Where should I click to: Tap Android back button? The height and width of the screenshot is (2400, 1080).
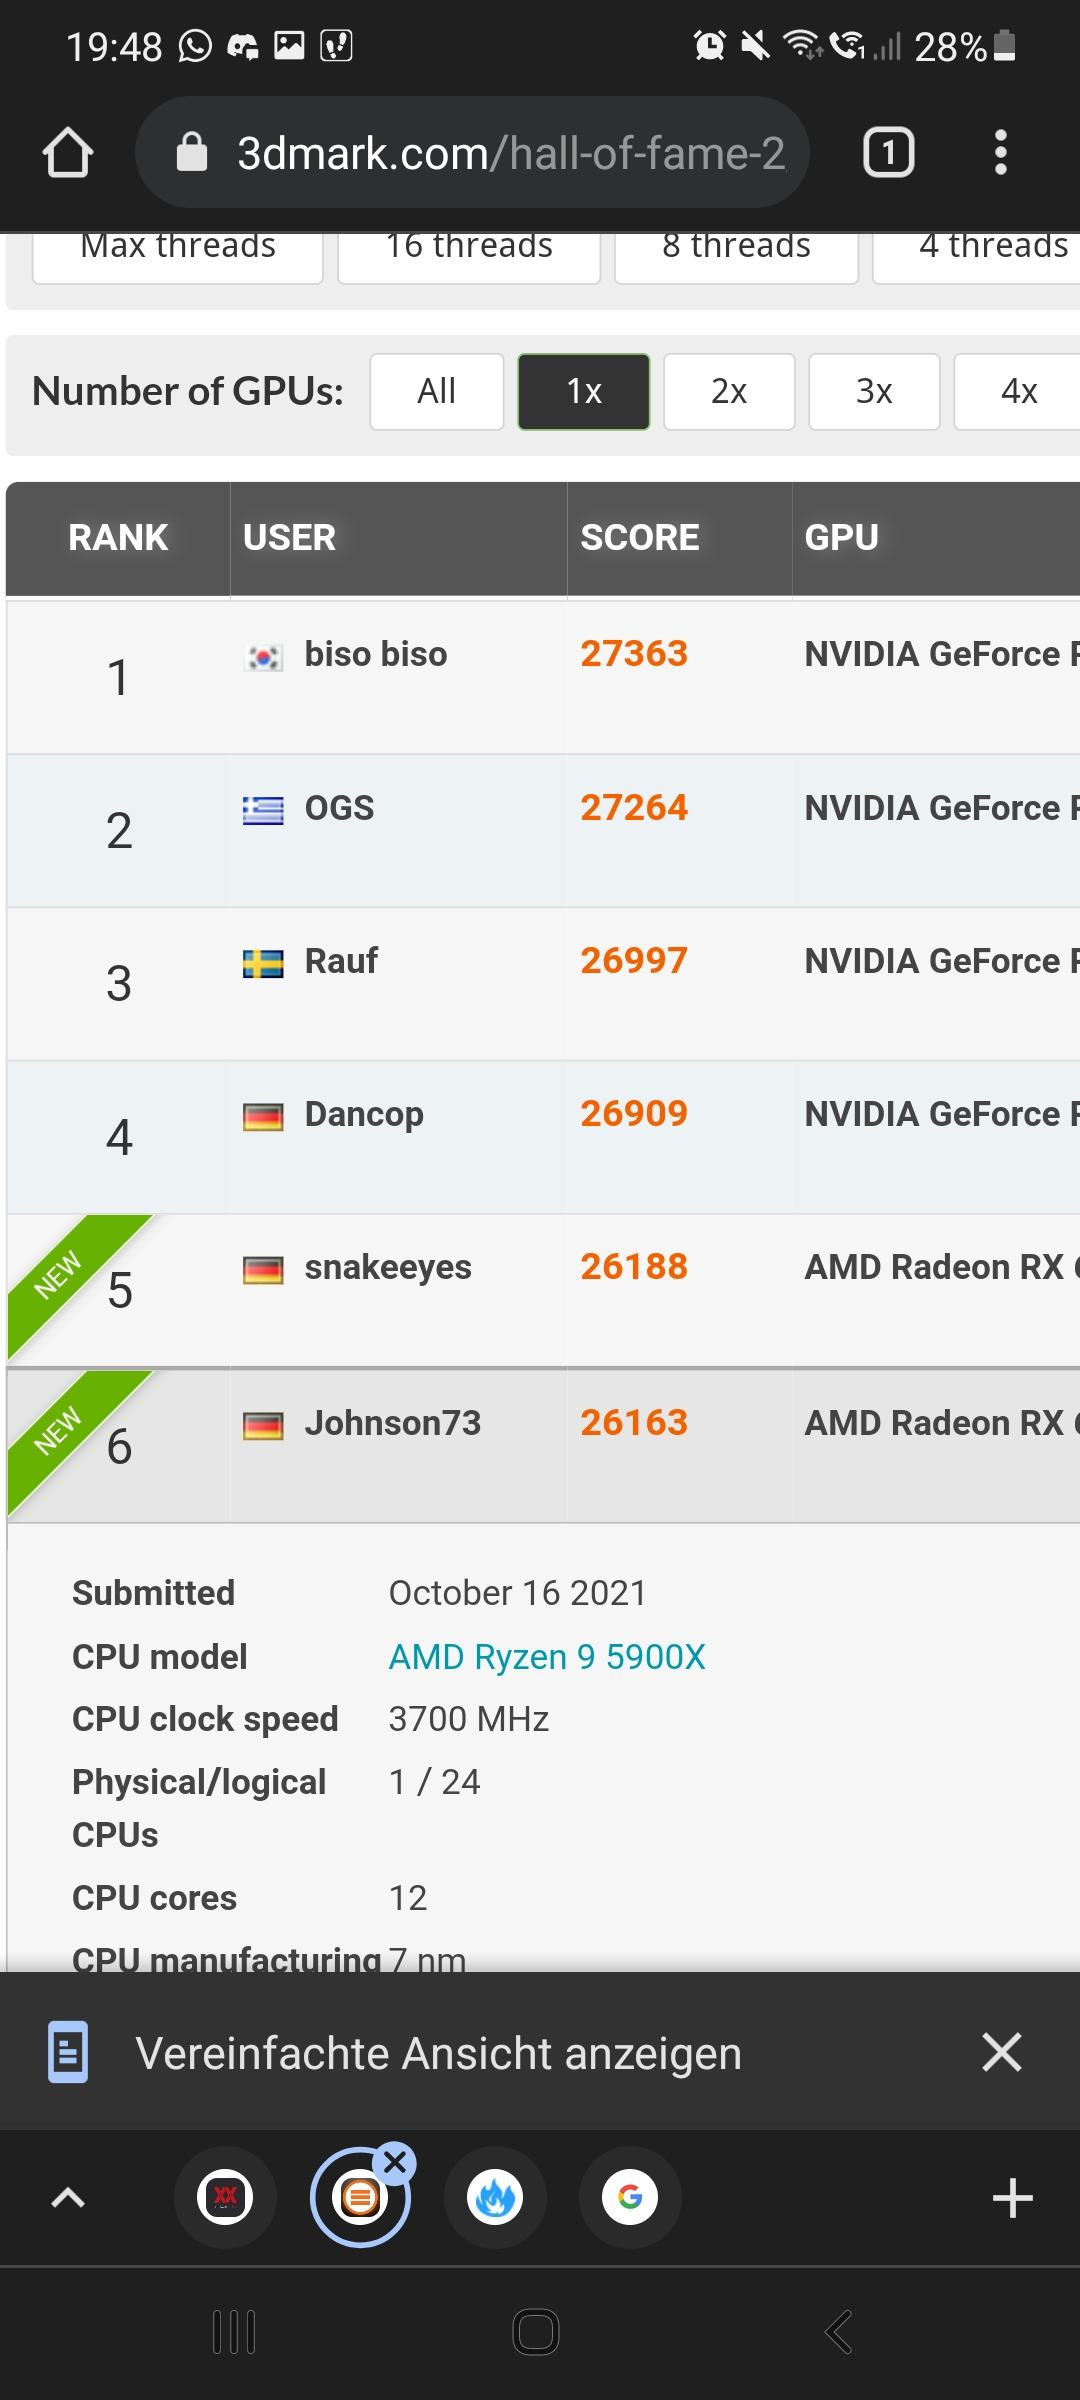coord(839,2332)
